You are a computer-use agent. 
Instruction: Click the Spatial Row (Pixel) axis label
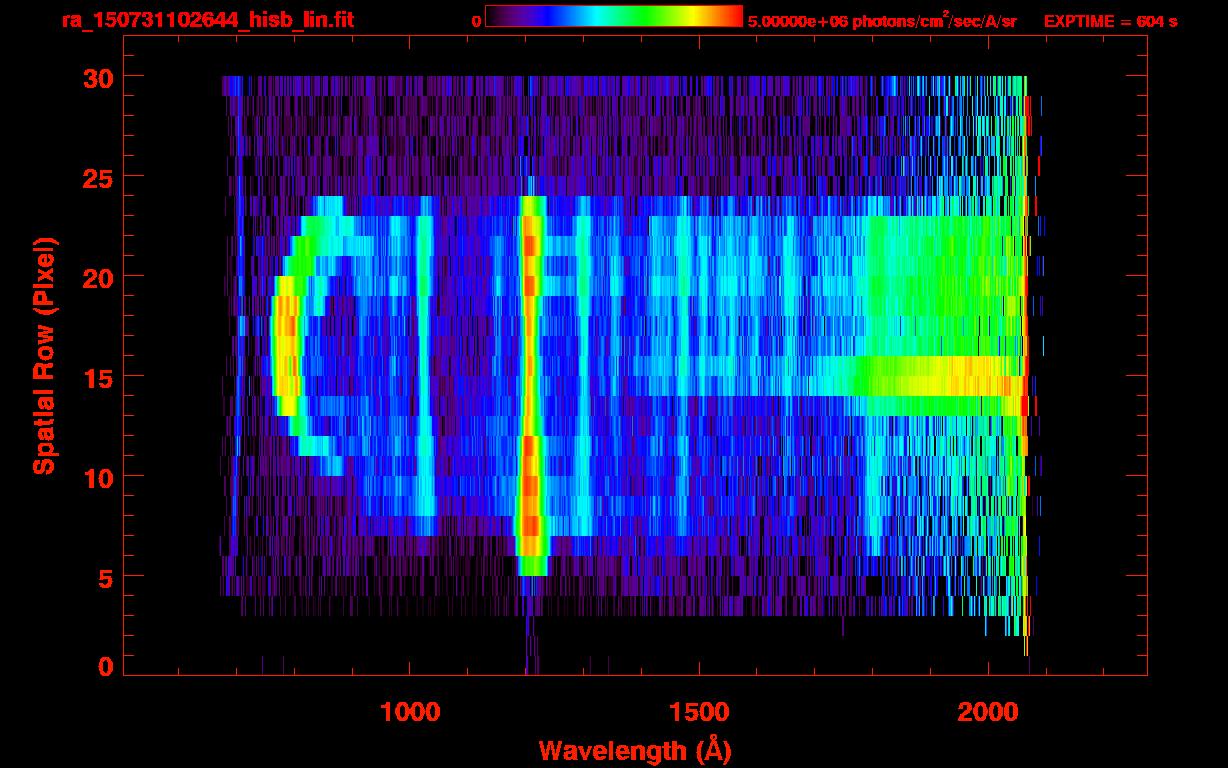point(45,355)
